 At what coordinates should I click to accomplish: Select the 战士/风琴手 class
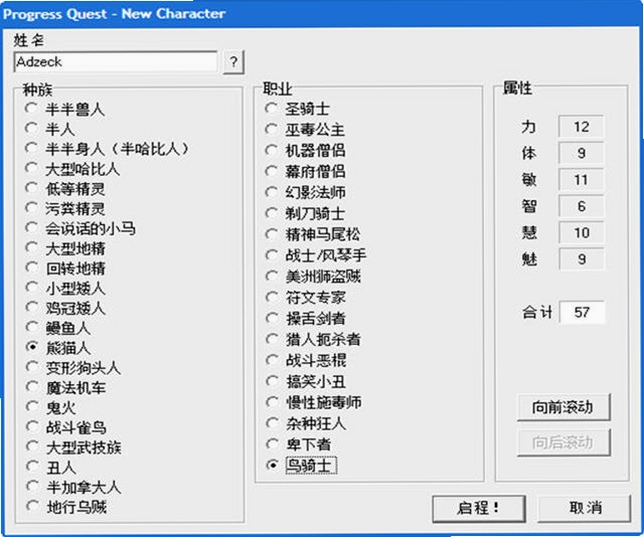point(315,255)
